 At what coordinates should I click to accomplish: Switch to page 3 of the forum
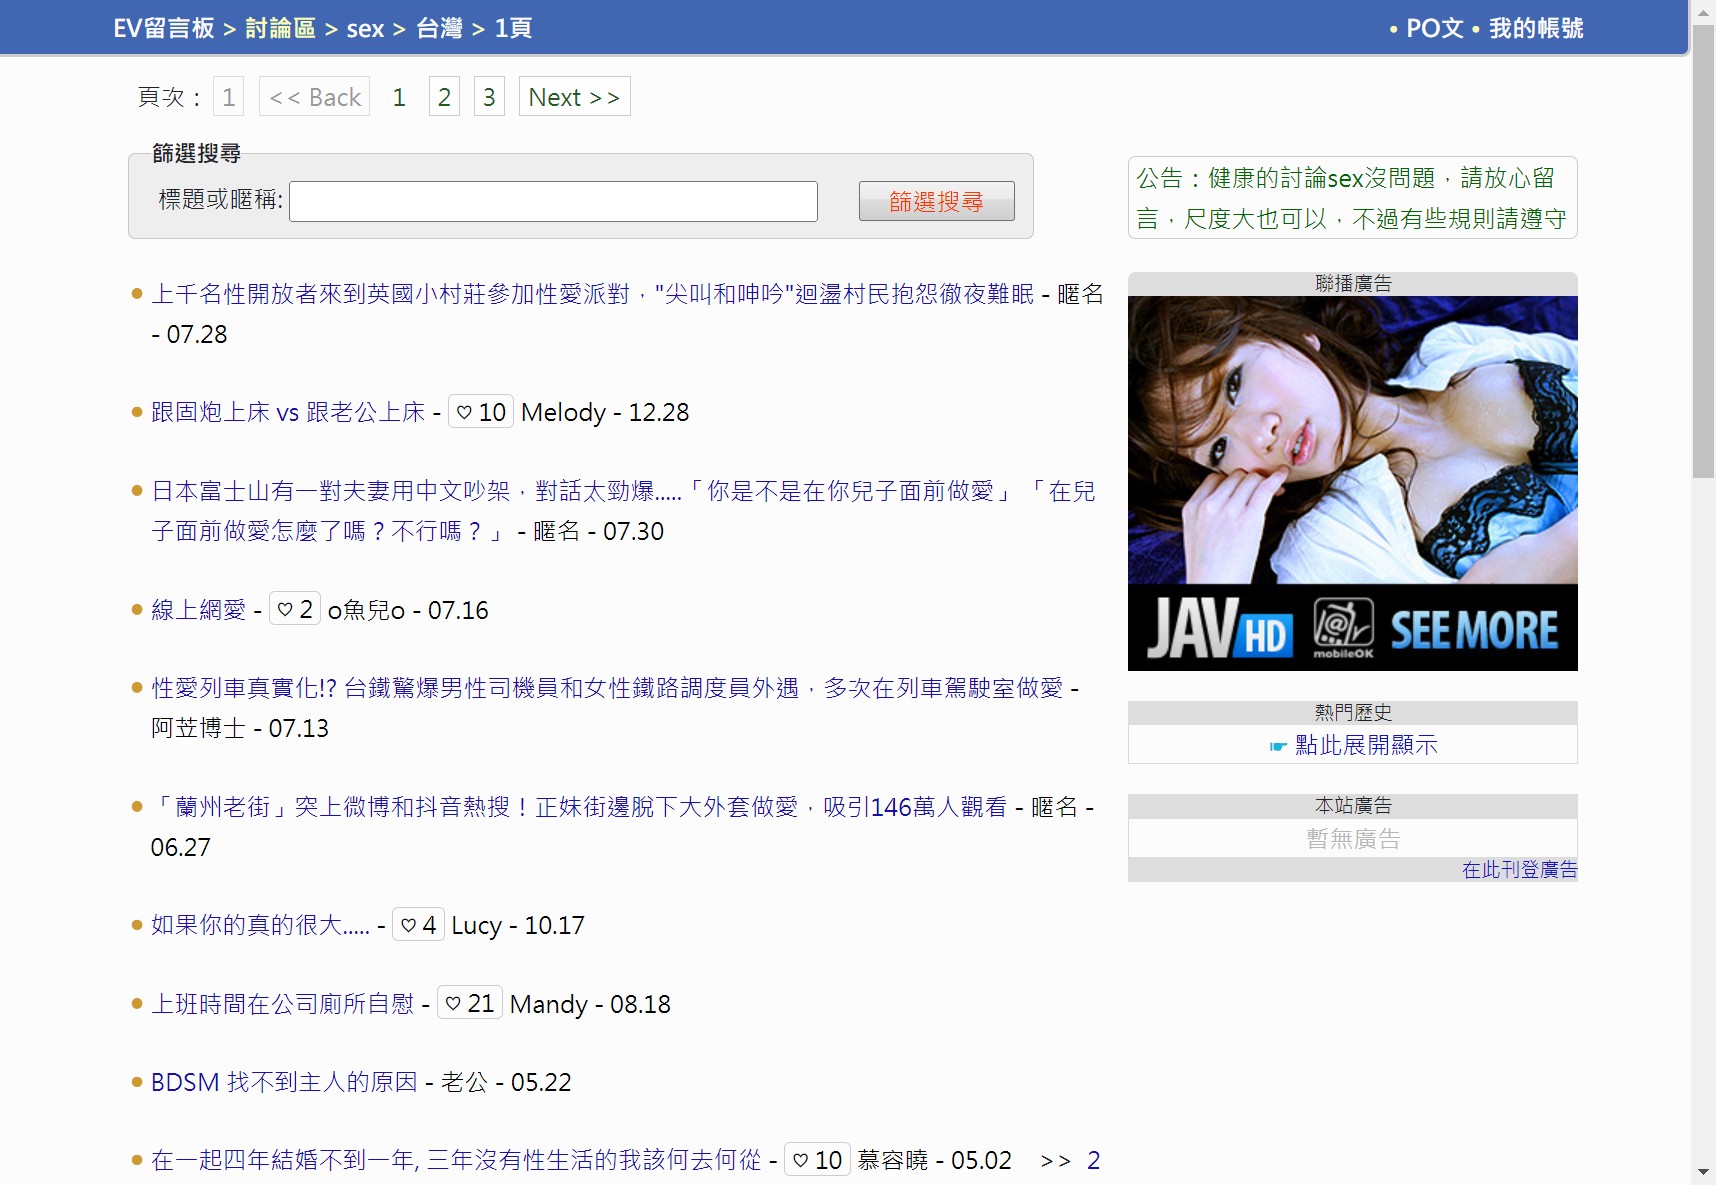(489, 96)
